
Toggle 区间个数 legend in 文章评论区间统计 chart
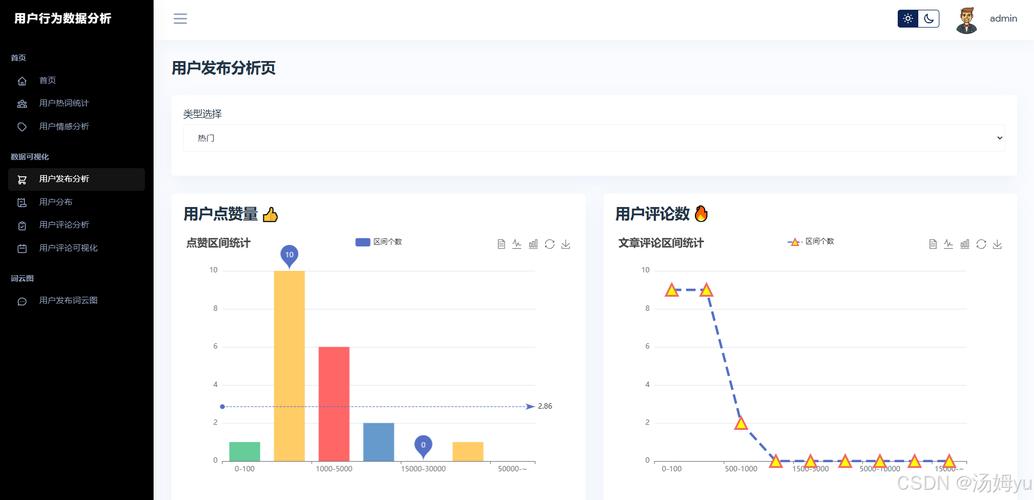810,242
